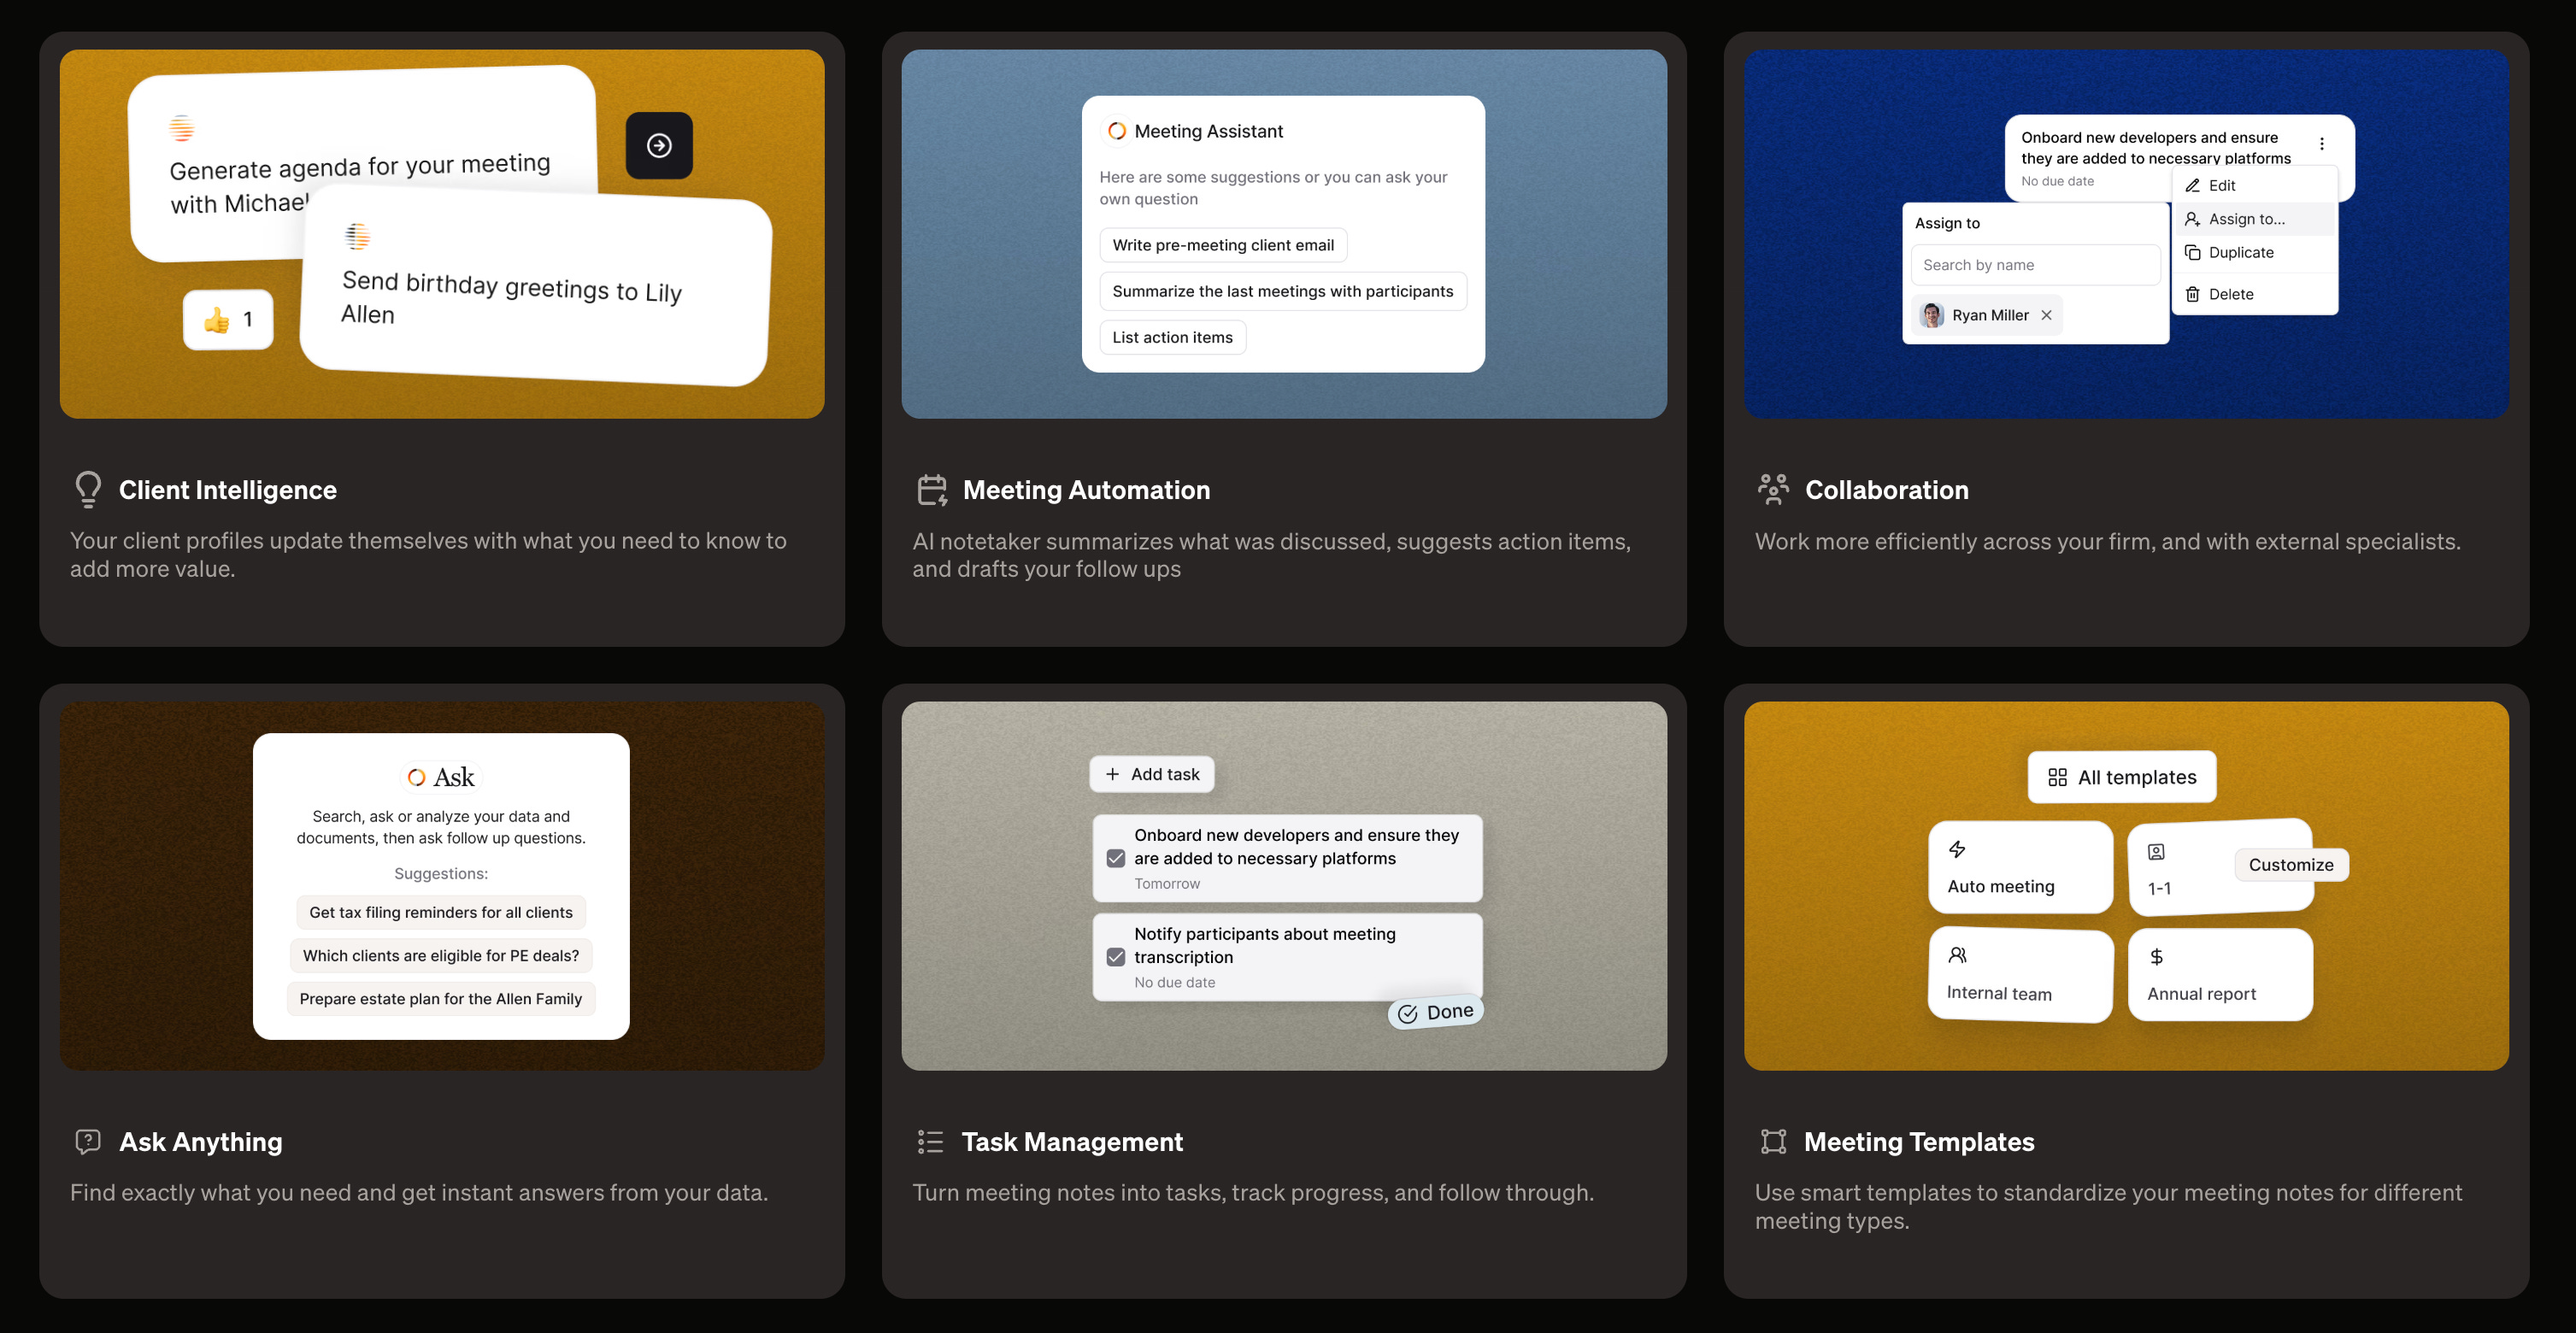Image resolution: width=2576 pixels, height=1333 pixels.
Task: Click the checkmark icon in Done badge
Action: click(x=1407, y=1014)
